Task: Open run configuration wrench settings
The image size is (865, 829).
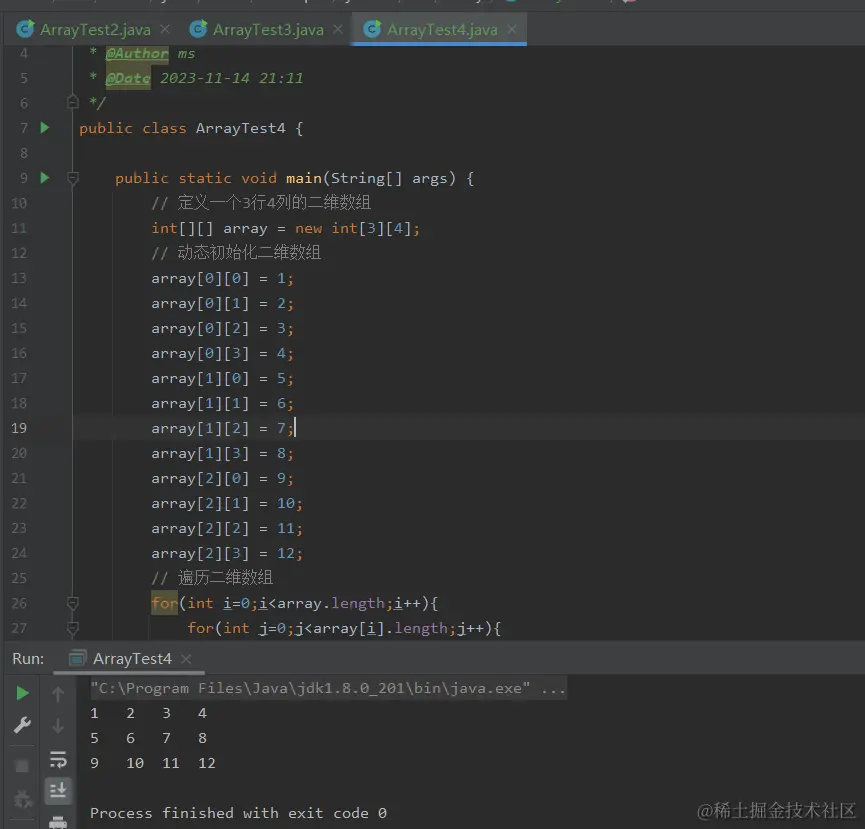Action: (x=22, y=725)
